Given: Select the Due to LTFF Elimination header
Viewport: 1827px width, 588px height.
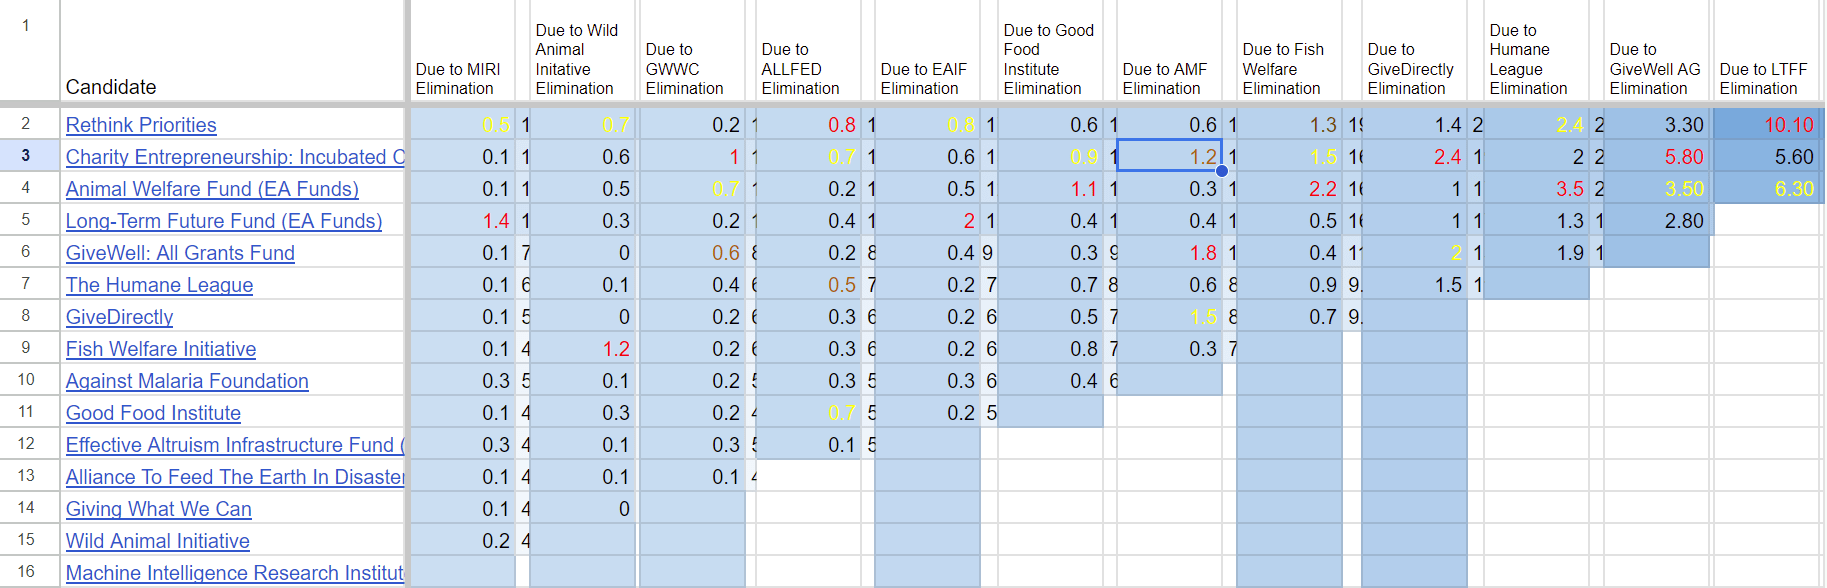Looking at the screenshot, I should (x=1766, y=50).
